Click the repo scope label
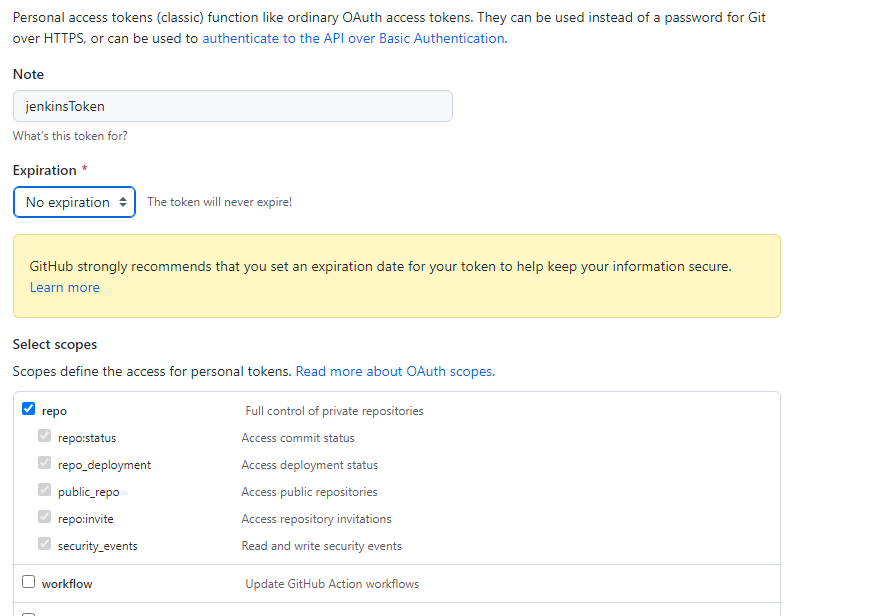896x616 pixels. click(x=54, y=411)
